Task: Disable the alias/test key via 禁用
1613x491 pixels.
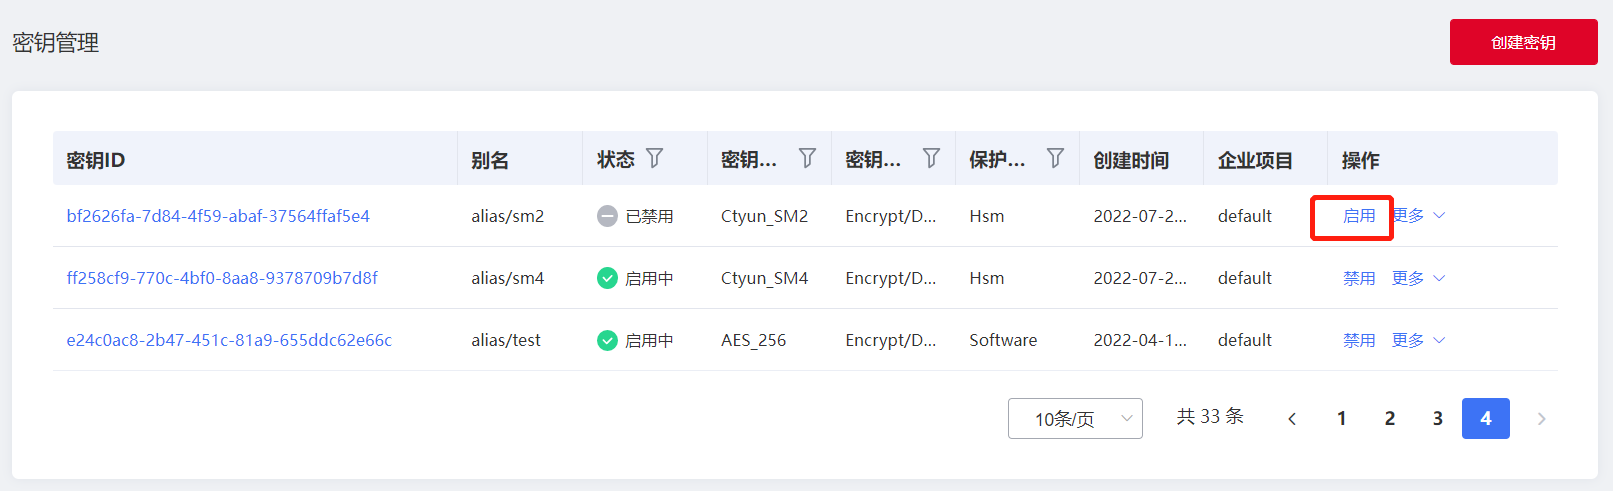Action: pos(1359,340)
